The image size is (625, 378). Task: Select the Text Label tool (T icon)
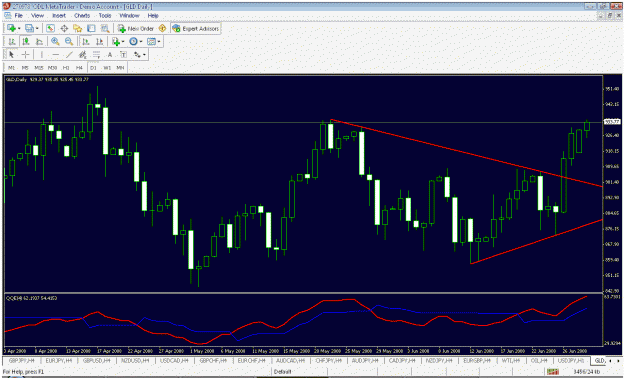coord(124,55)
